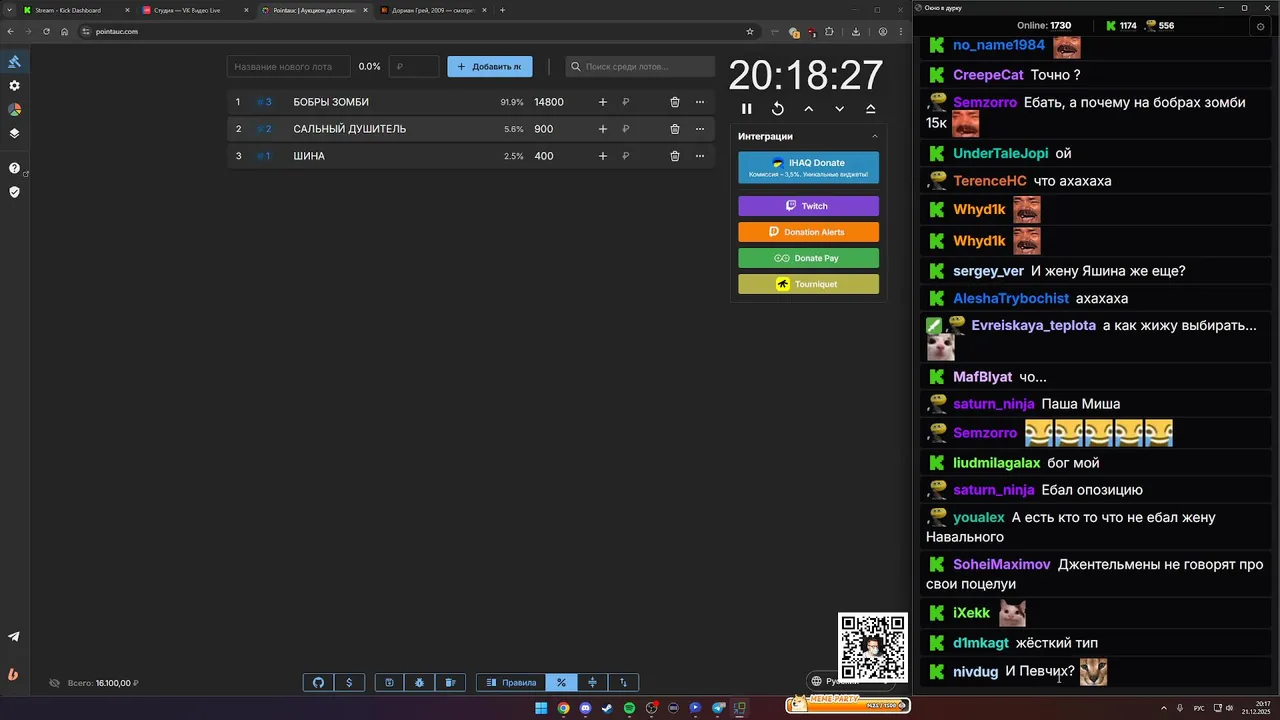1280x720 pixels.
Task: Click the save icon in bottom toolbar
Action: pos(389,683)
